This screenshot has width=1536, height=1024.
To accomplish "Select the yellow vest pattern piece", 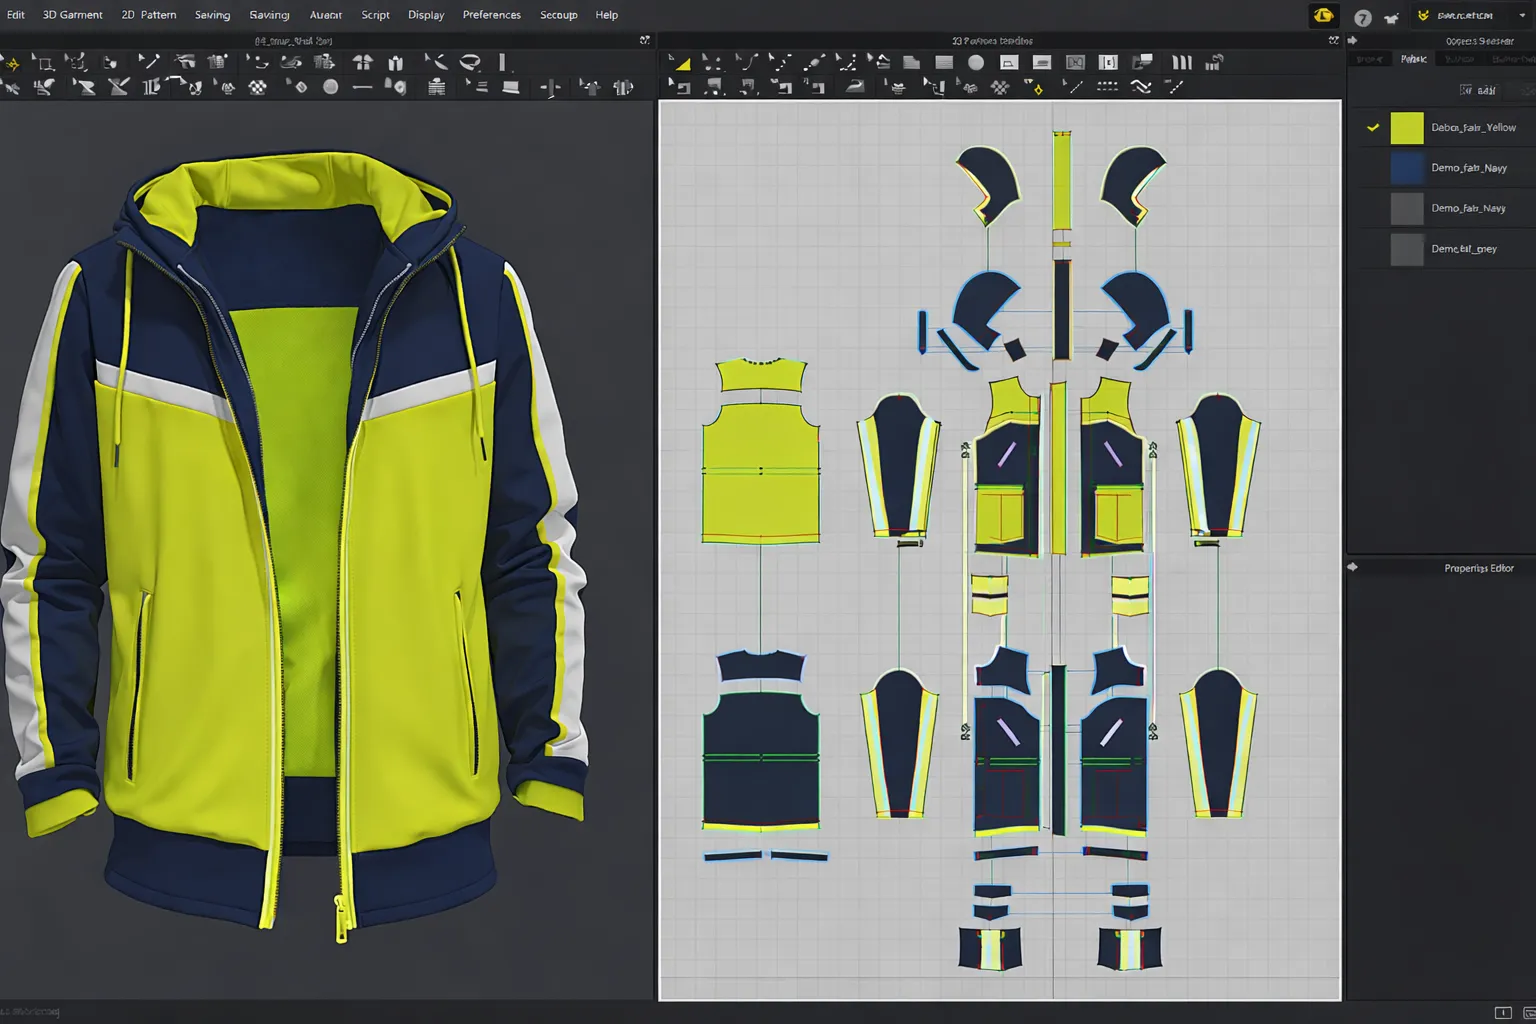I will click(x=761, y=452).
